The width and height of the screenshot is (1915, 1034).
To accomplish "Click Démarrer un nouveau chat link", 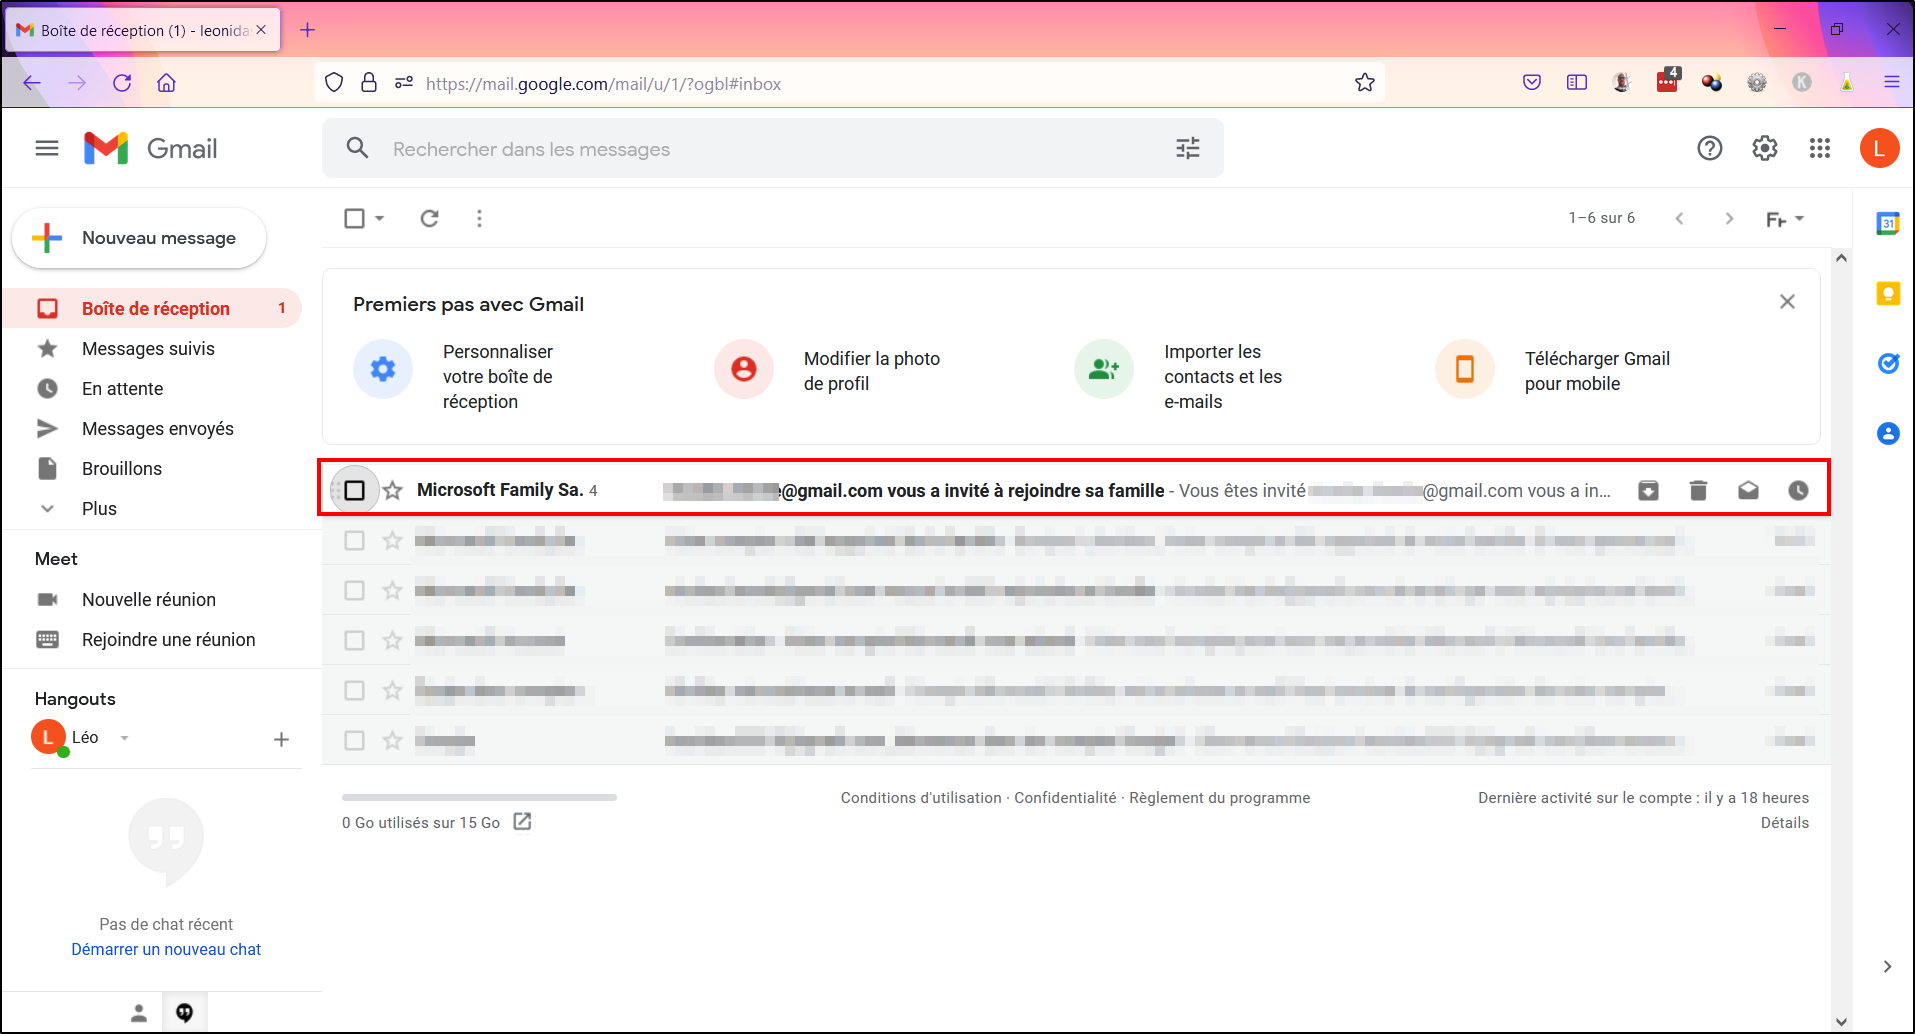I will tap(166, 949).
